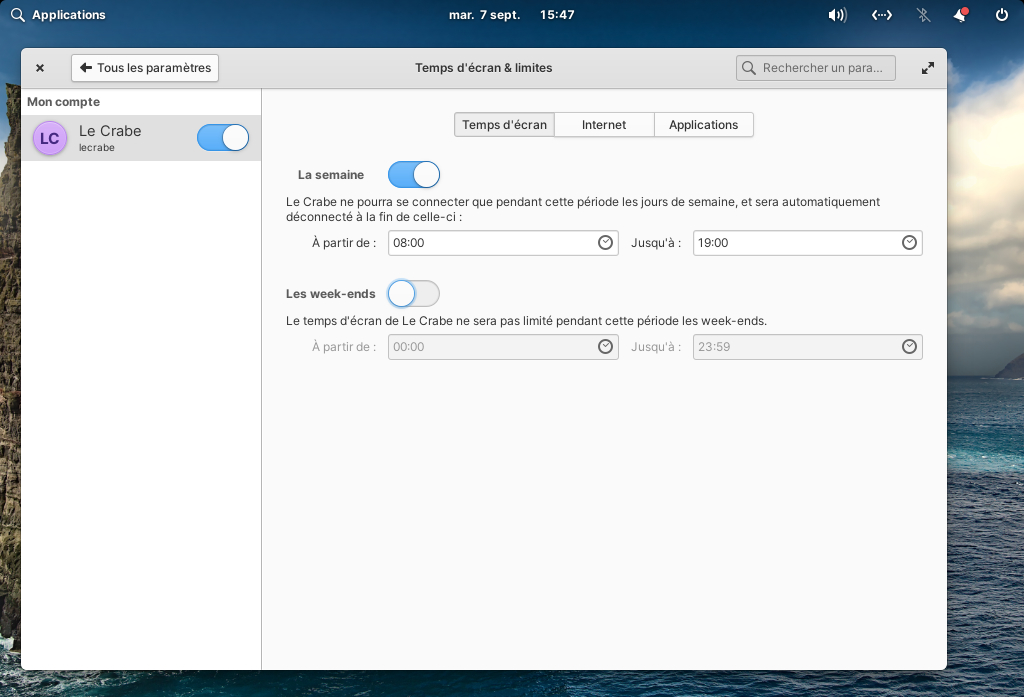Open the sound volume indicator
This screenshot has width=1024, height=697.
(837, 14)
